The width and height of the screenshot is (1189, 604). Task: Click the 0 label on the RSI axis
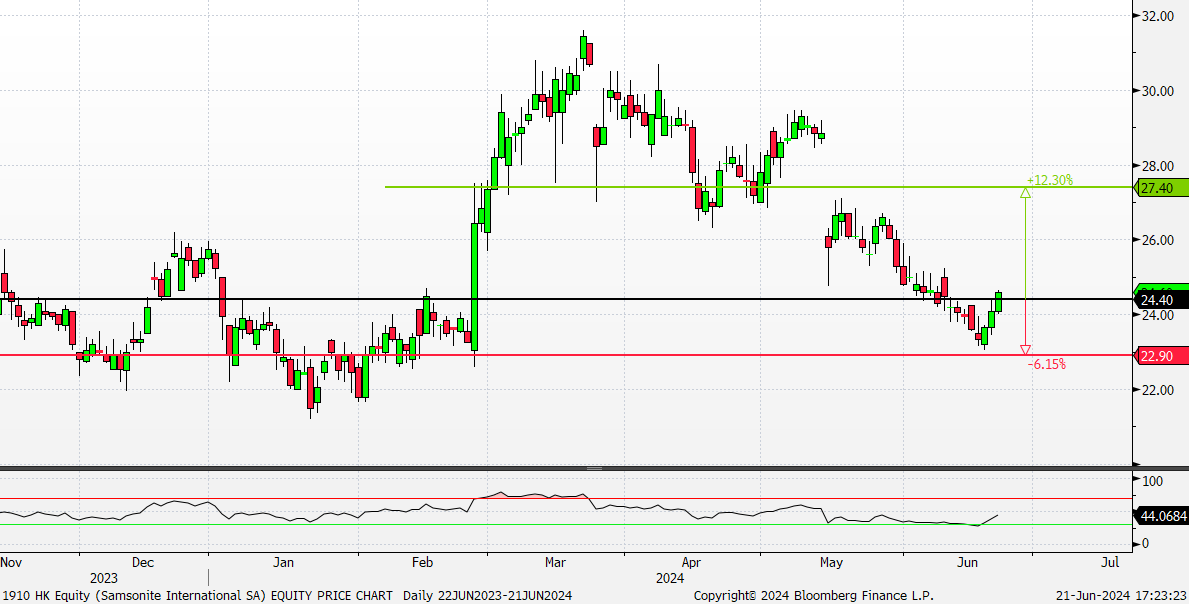[1146, 543]
